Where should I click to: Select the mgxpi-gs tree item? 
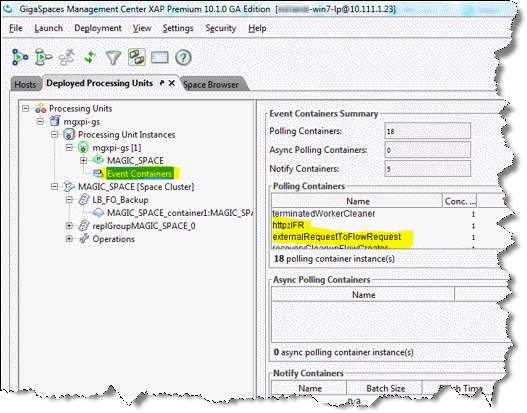(82, 122)
